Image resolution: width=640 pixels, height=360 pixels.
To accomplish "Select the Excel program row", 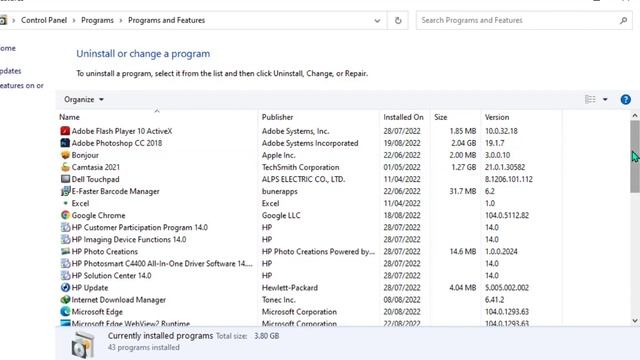I will point(310,203).
